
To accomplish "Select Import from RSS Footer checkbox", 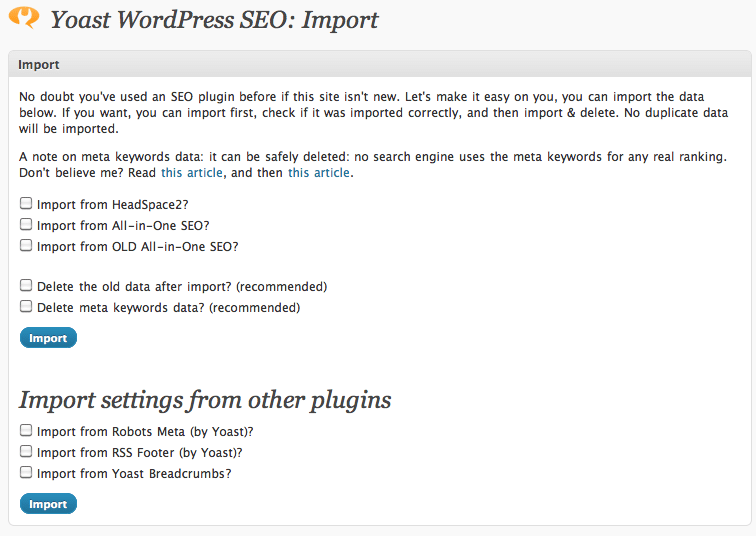I will tap(26, 451).
